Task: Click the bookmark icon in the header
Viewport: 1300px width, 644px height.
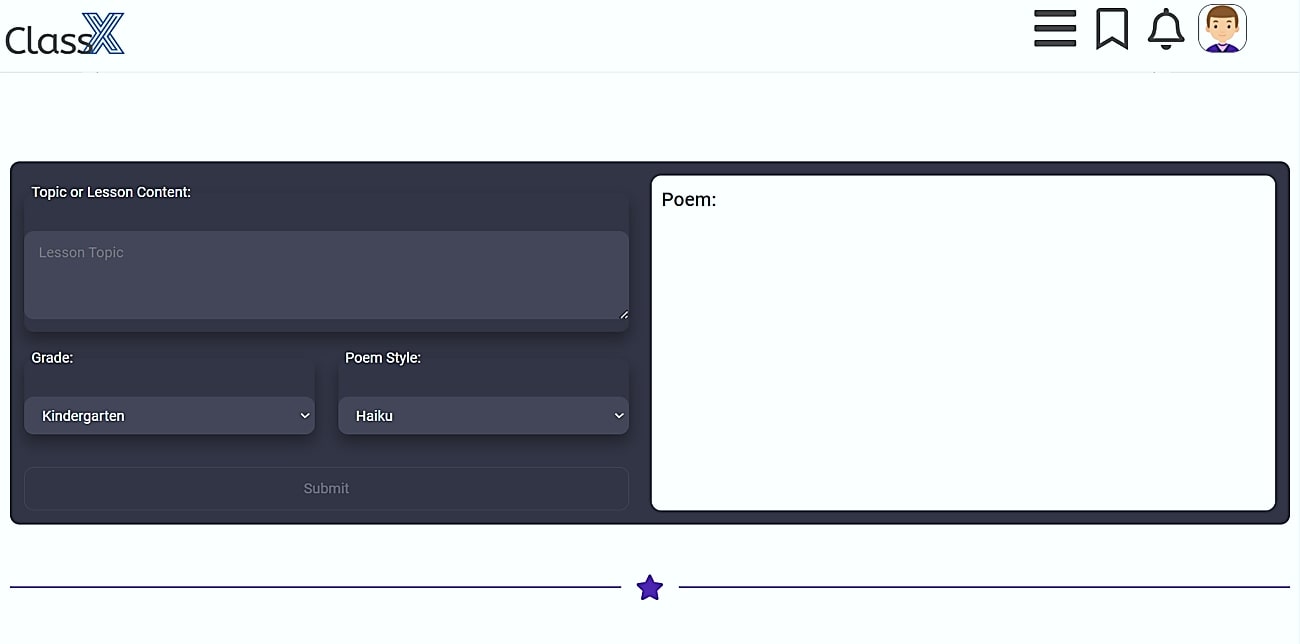Action: click(x=1112, y=29)
